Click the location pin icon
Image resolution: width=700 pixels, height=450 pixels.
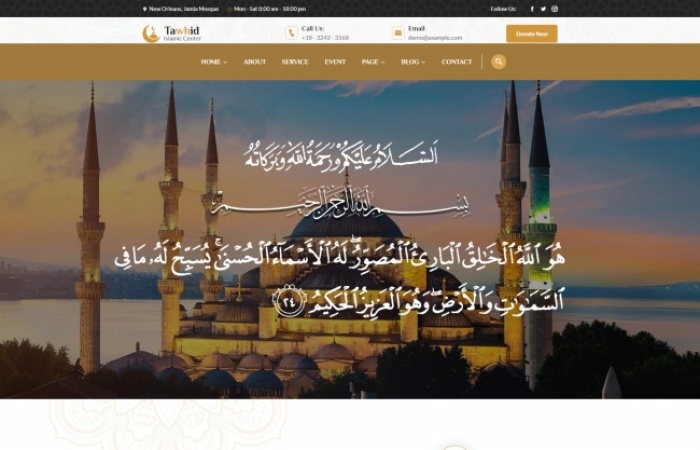tap(145, 9)
